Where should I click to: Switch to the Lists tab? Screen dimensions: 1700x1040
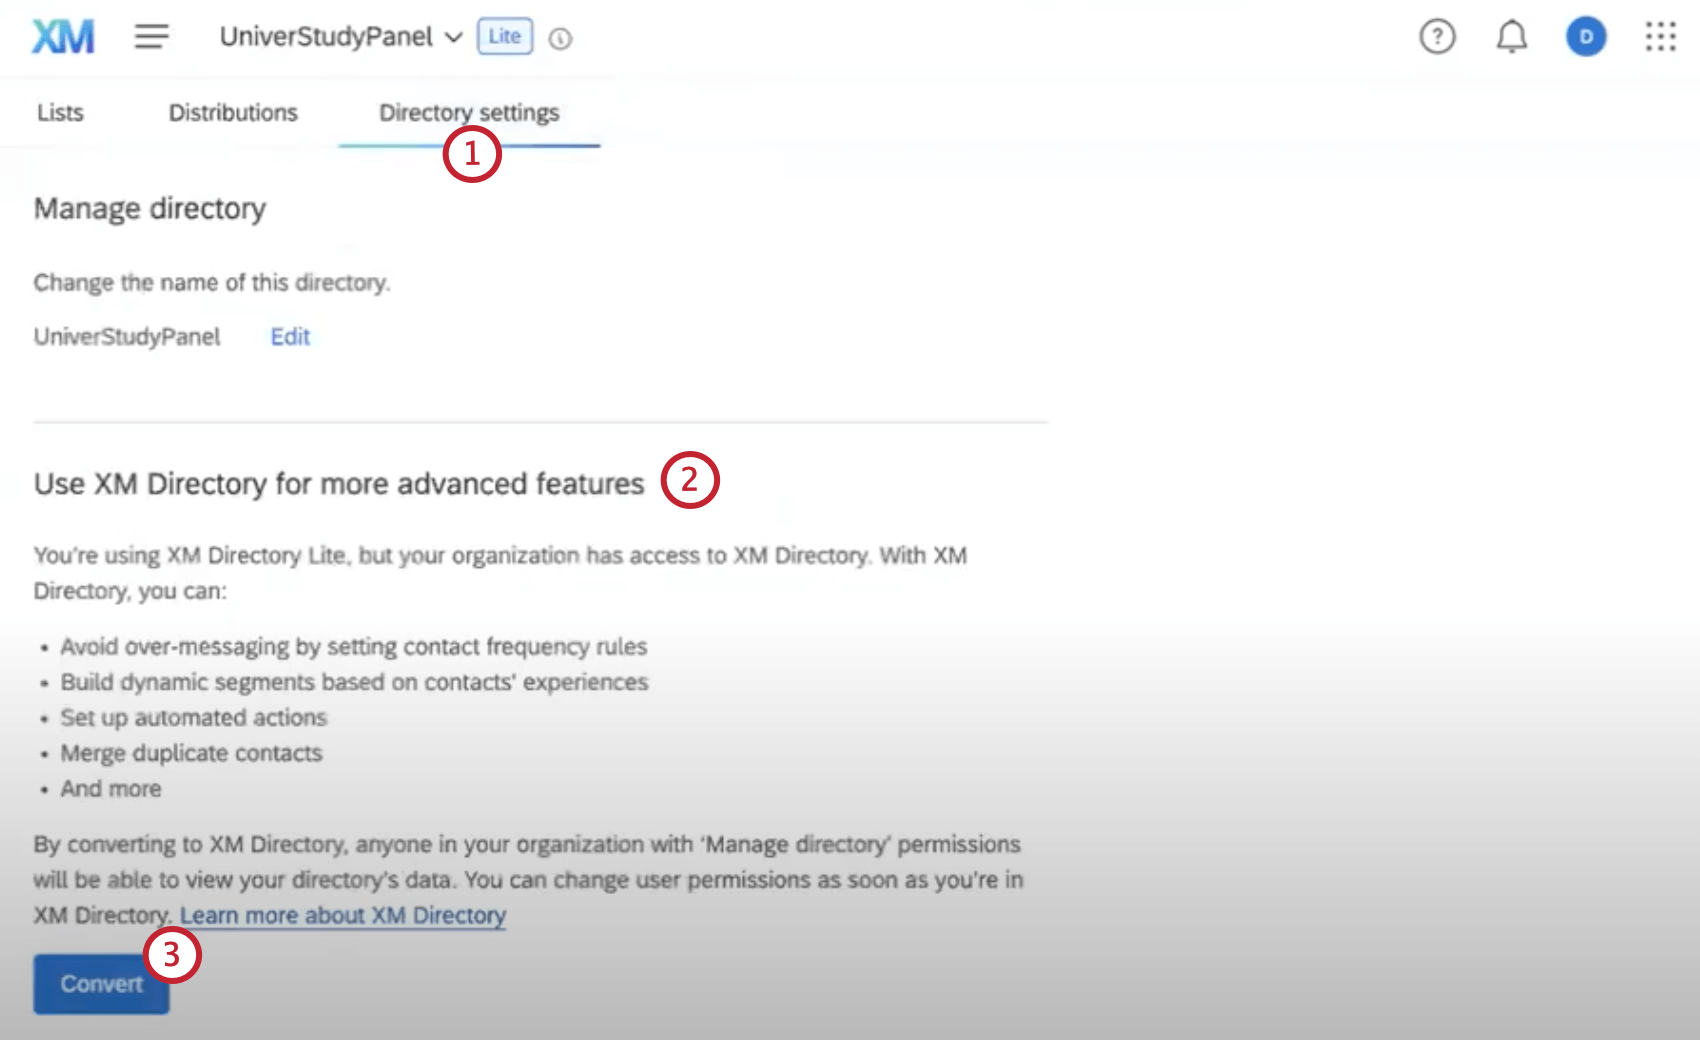60,112
